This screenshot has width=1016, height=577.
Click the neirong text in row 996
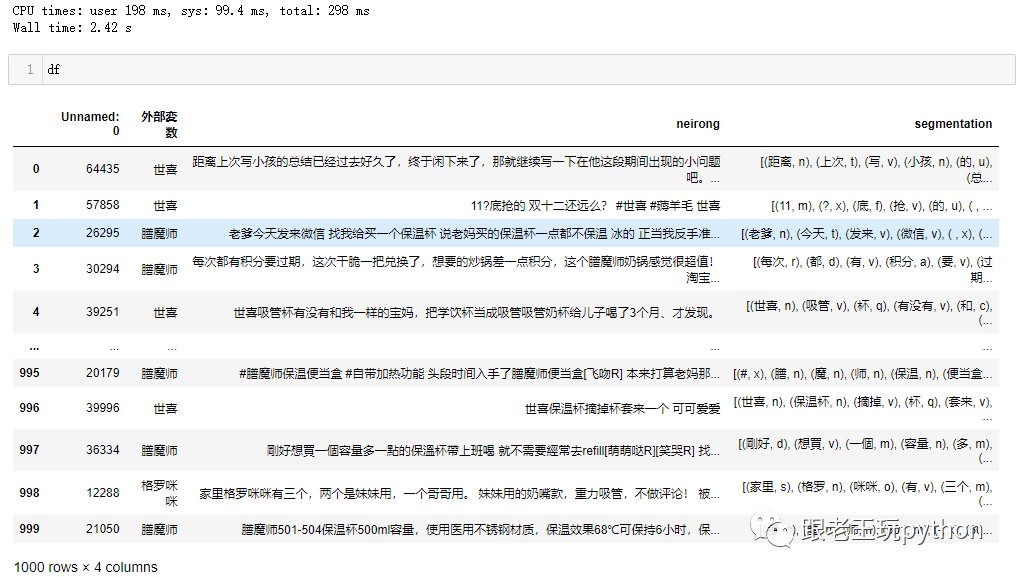pyautogui.click(x=622, y=408)
